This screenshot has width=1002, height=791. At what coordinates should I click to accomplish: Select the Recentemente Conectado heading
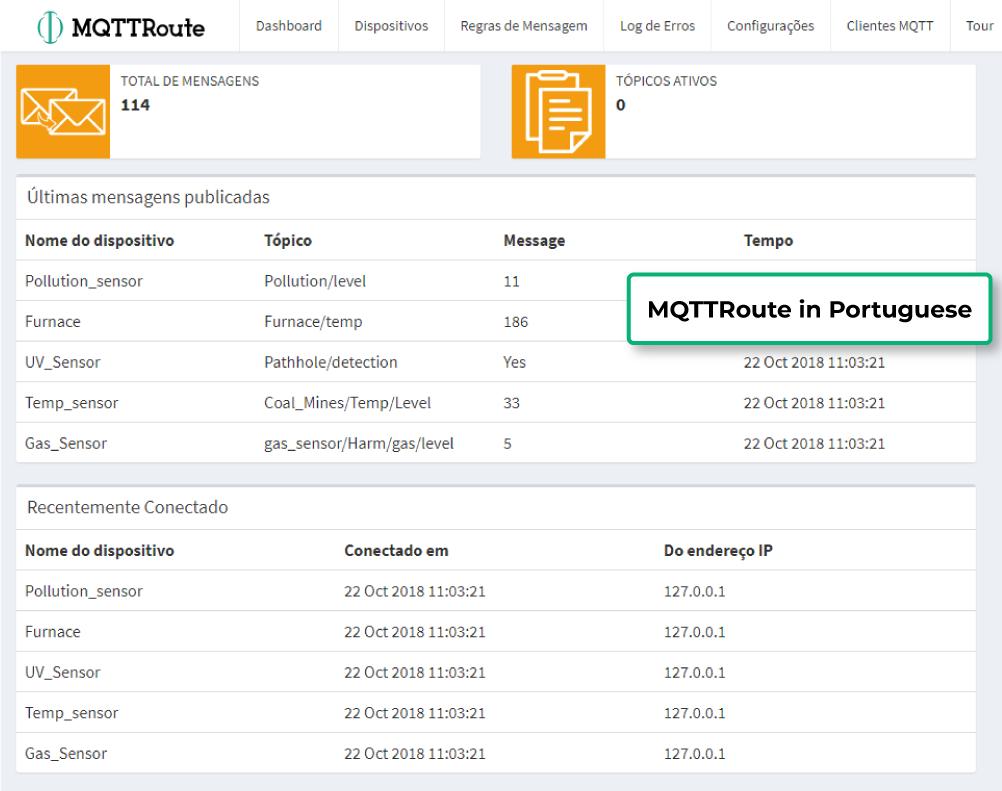click(127, 507)
